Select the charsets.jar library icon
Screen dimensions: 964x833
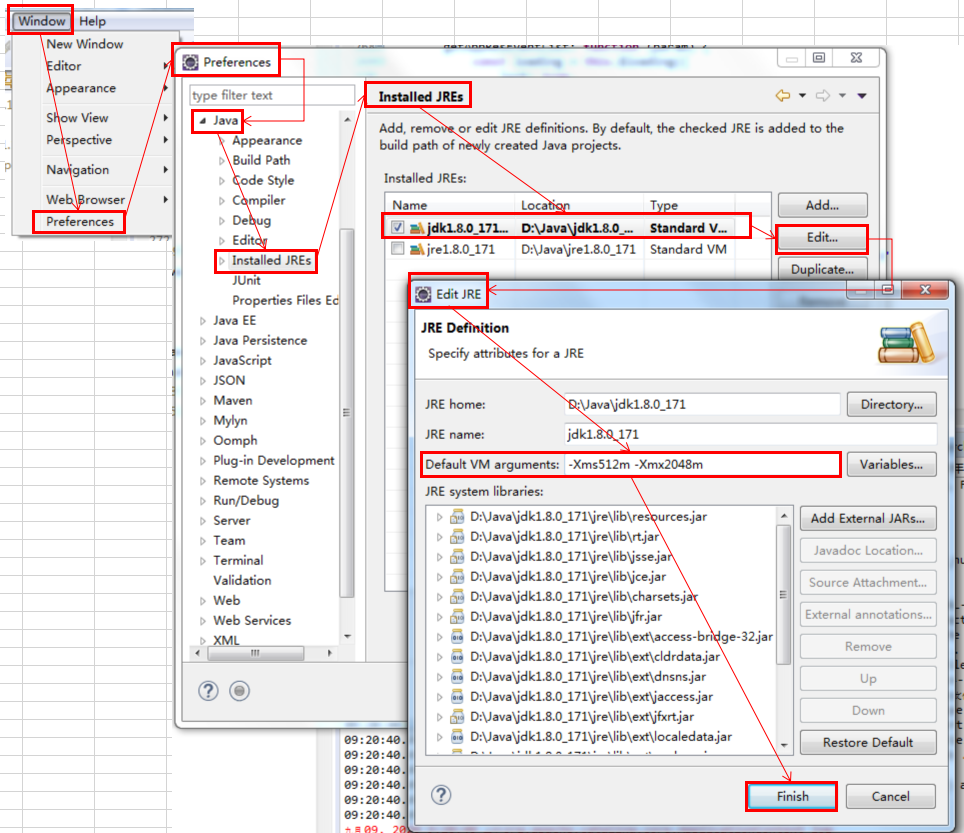(457, 597)
